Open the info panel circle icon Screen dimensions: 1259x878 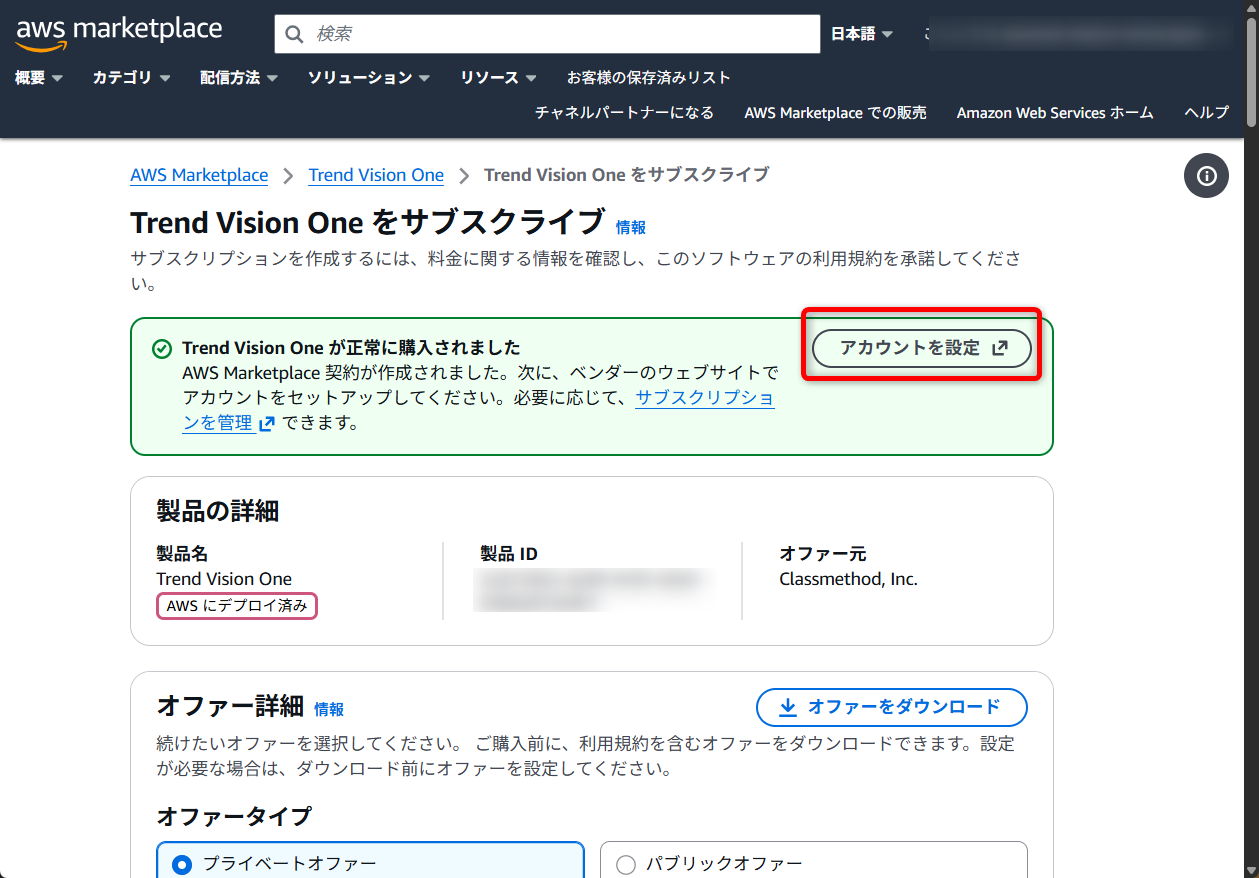click(x=1206, y=176)
